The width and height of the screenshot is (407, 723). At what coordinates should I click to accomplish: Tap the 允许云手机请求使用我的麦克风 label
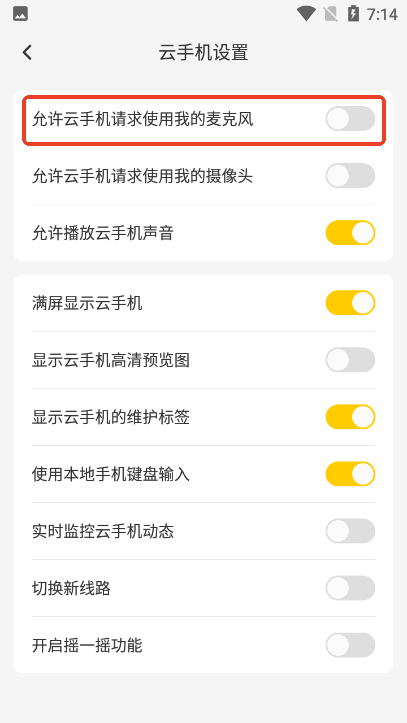(142, 119)
